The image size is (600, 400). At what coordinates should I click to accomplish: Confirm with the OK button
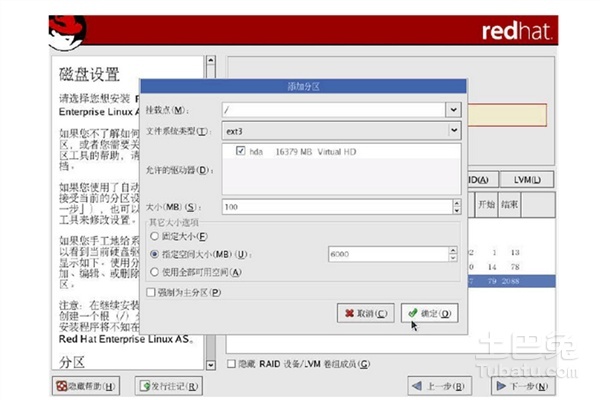point(429,313)
